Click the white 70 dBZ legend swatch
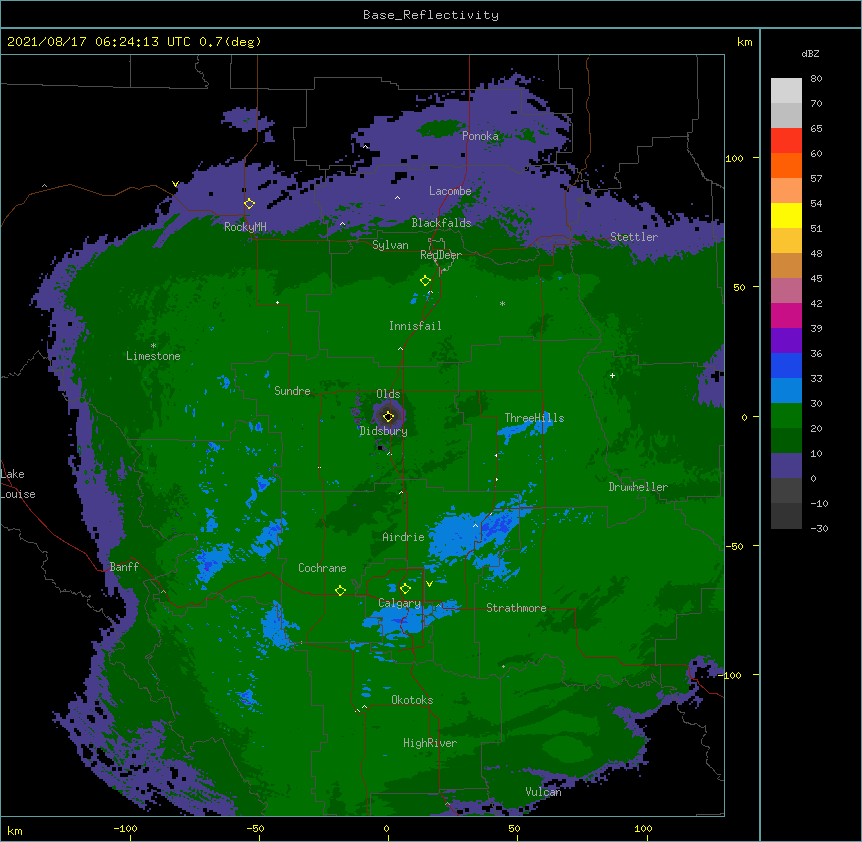This screenshot has width=862, height=842. point(786,91)
